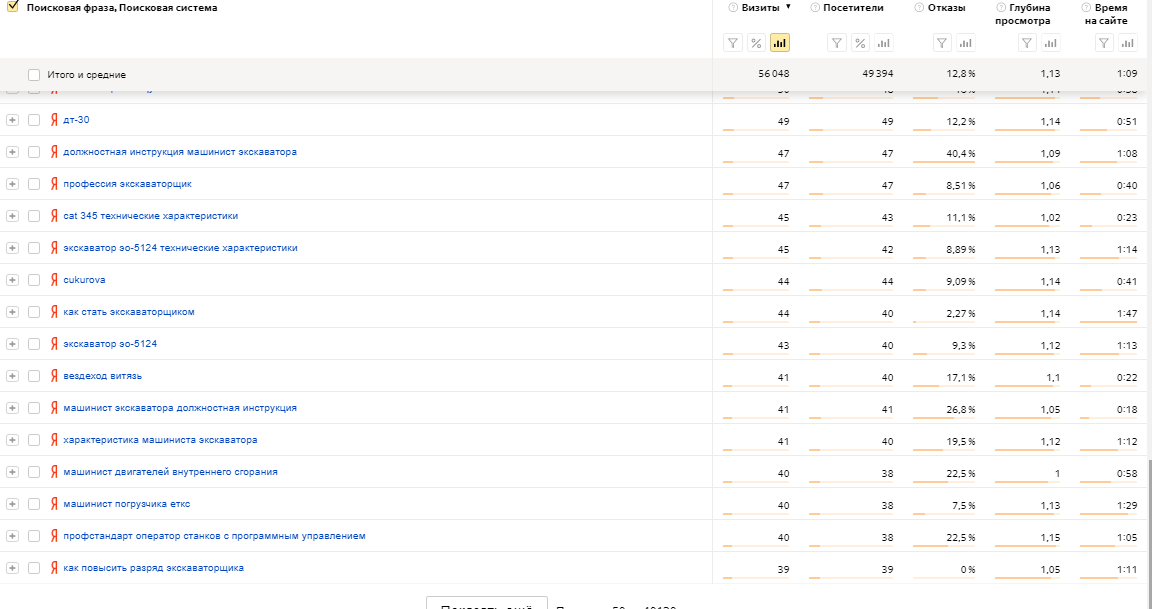Click the chart icon under Глубина просмотра

[x=1050, y=43]
